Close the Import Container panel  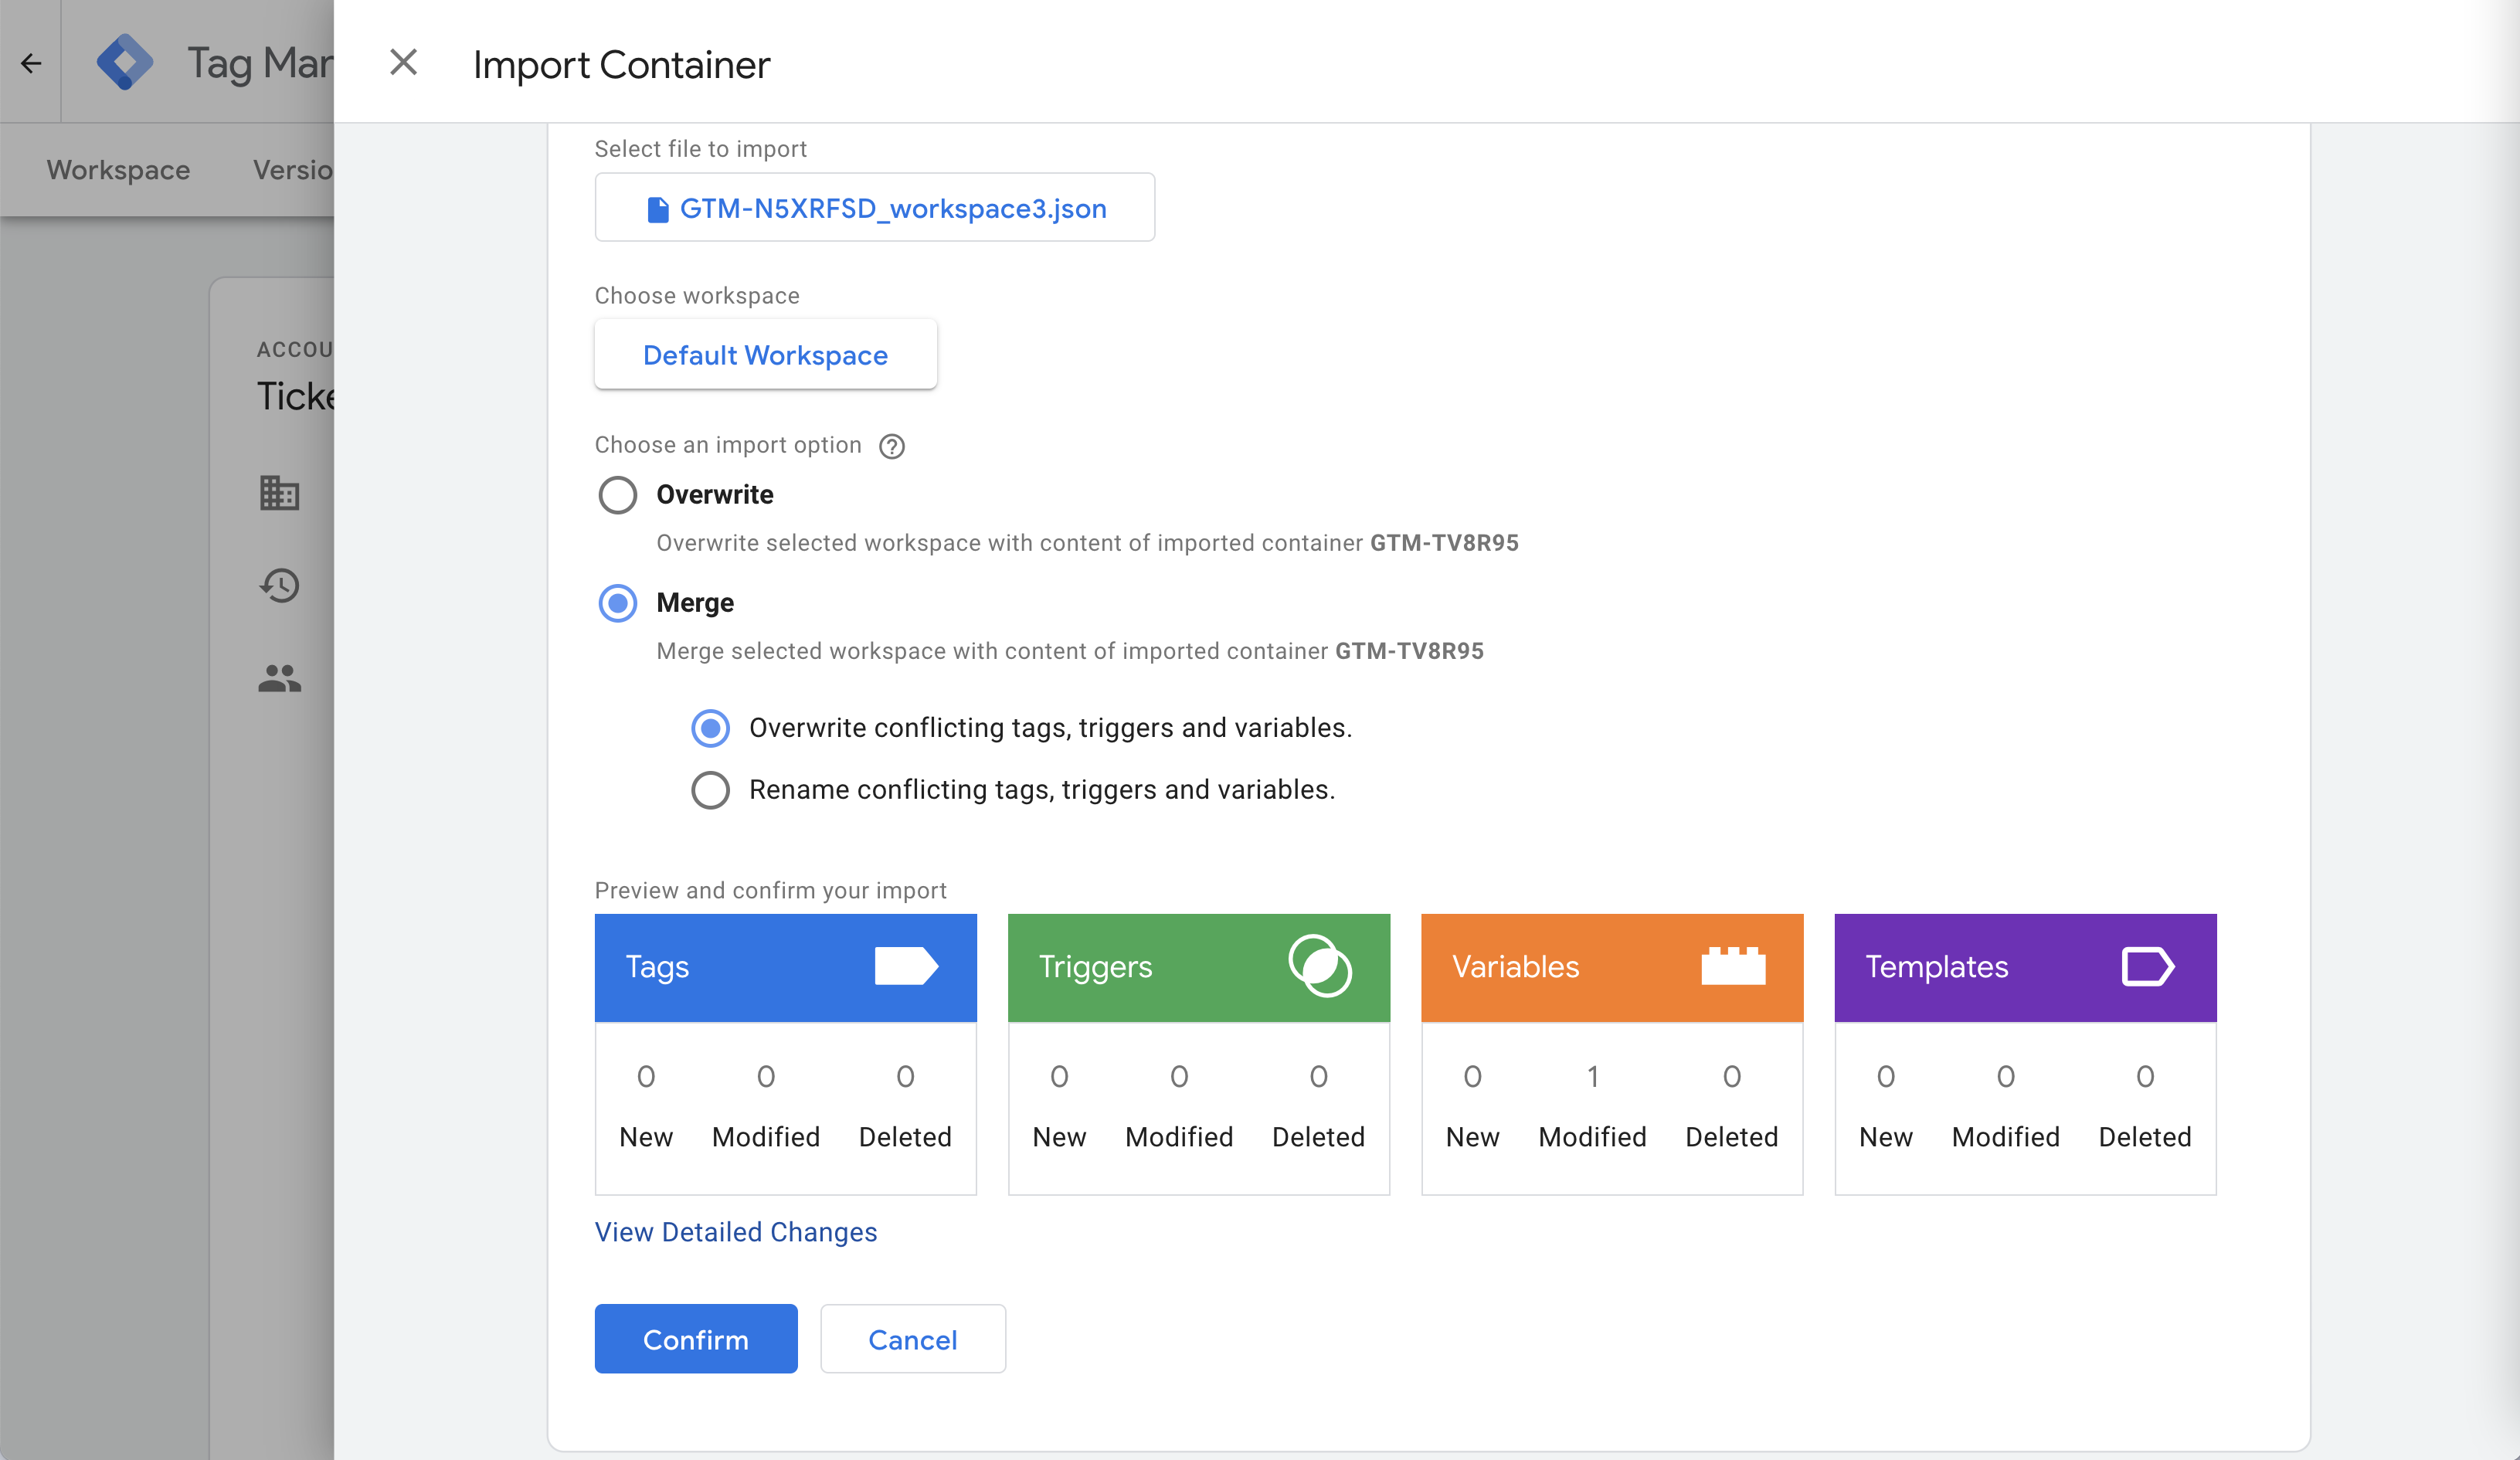point(403,63)
